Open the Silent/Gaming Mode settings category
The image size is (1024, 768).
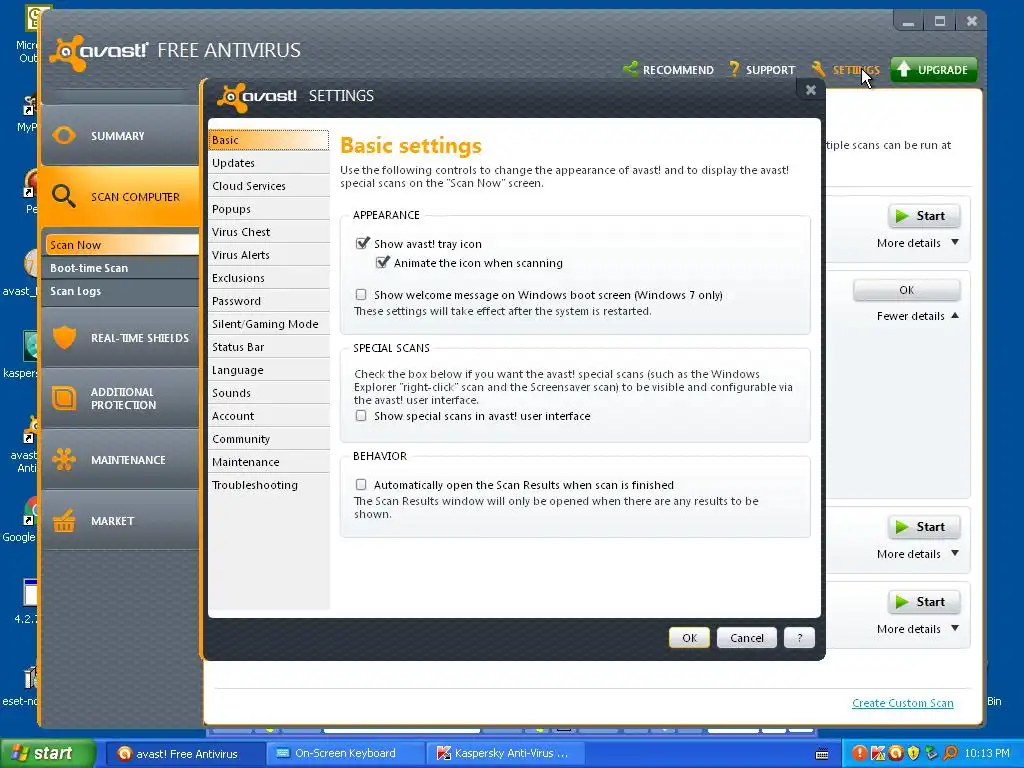268,324
